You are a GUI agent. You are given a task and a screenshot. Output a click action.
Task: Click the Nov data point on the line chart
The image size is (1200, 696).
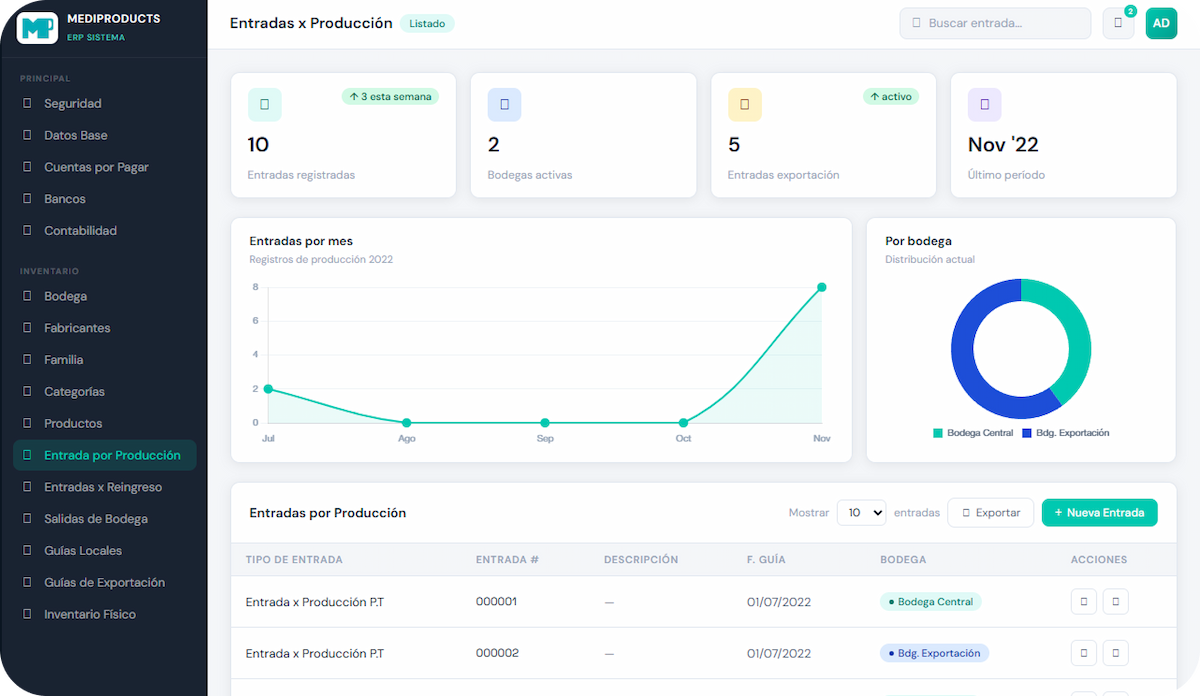point(822,287)
